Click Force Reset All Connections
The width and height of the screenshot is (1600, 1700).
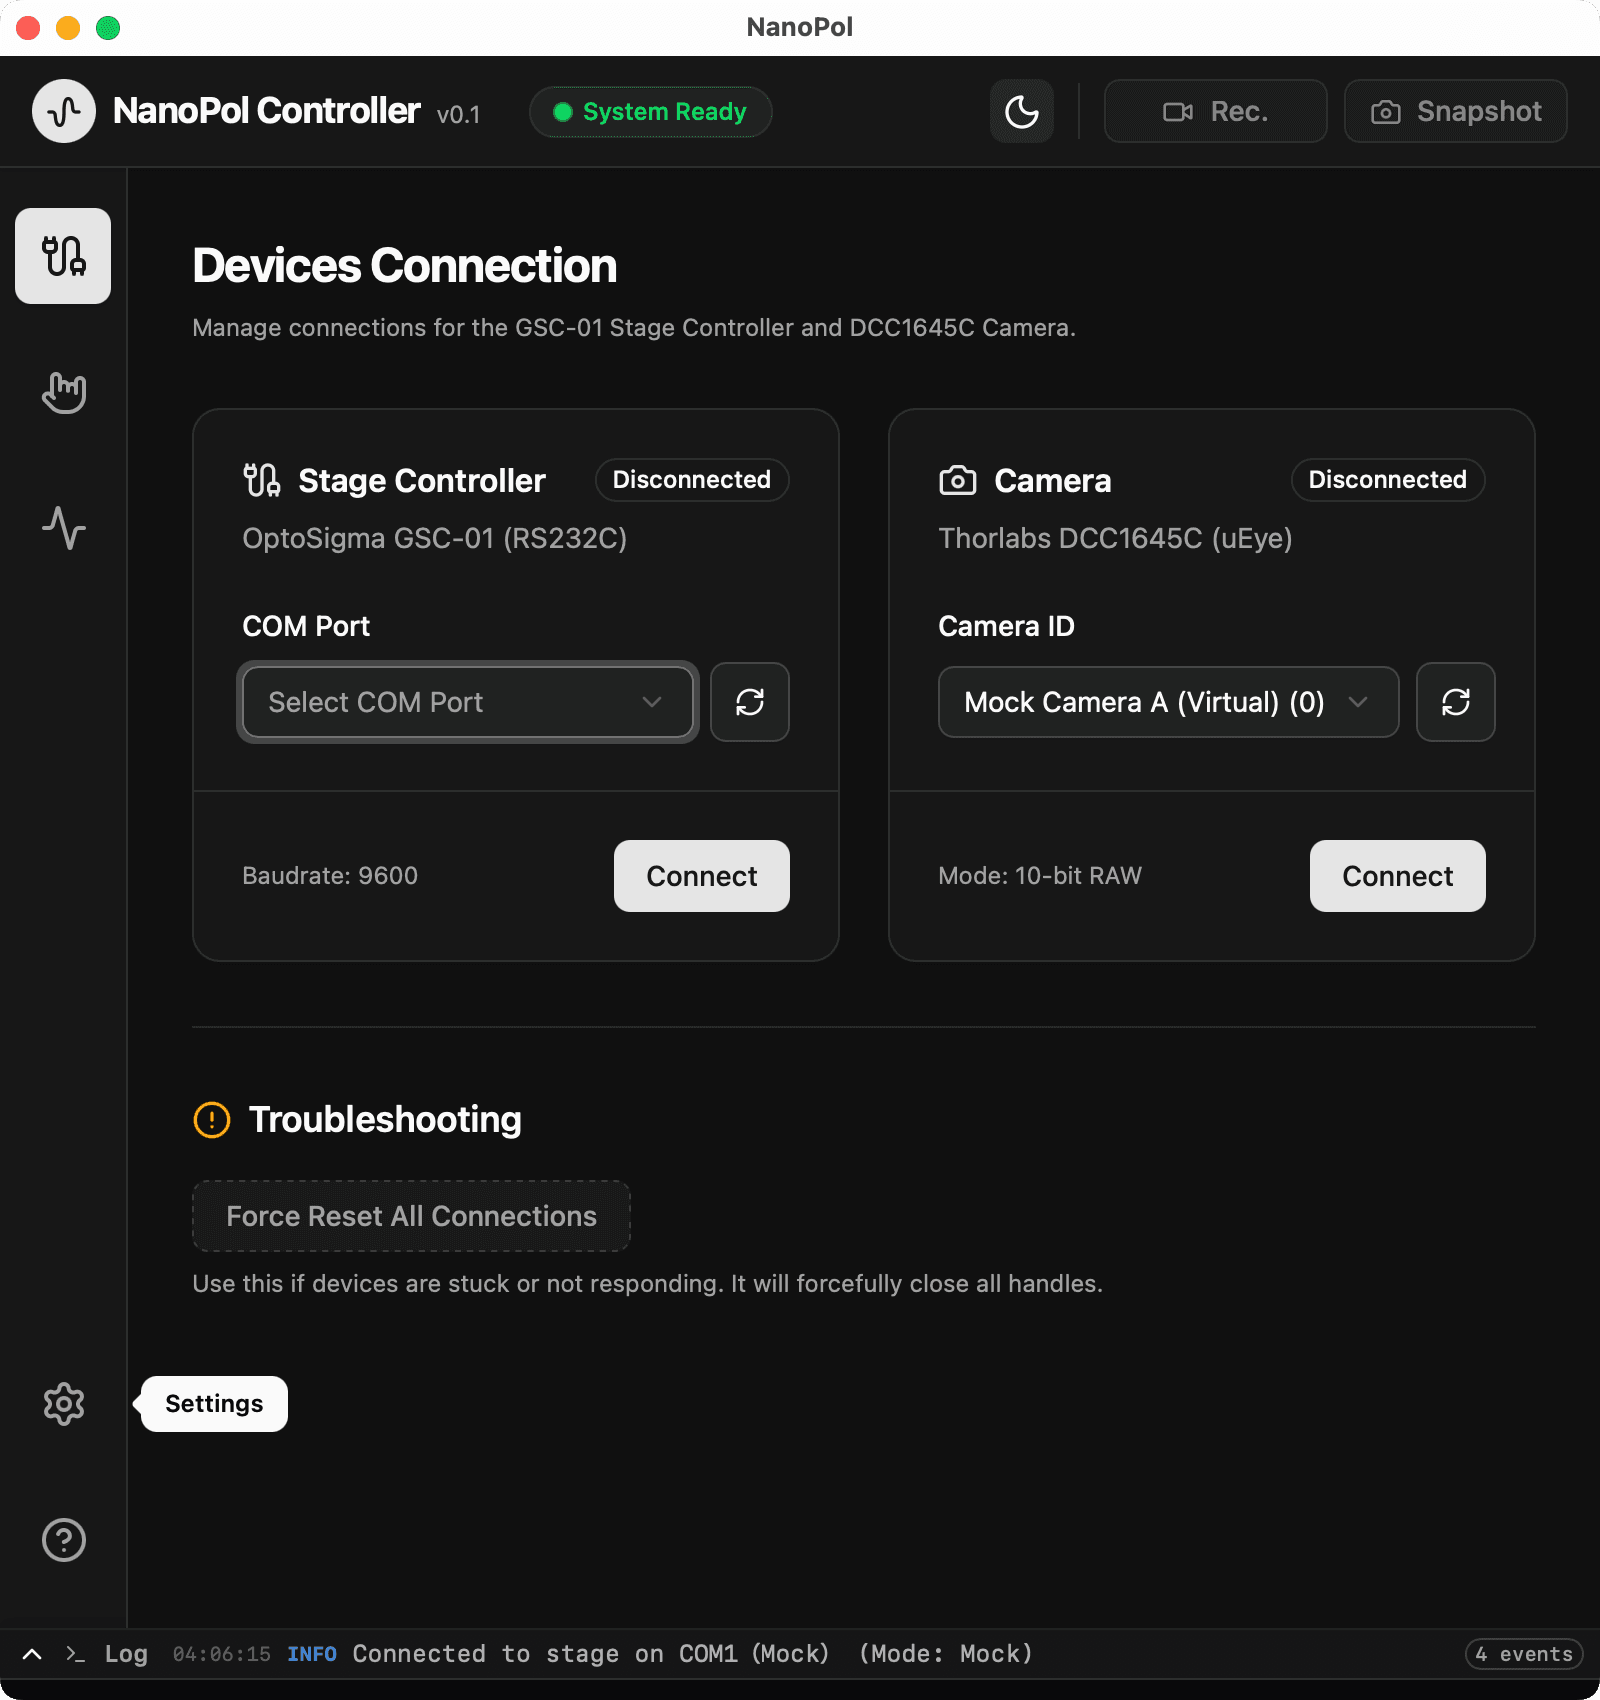[x=411, y=1216]
